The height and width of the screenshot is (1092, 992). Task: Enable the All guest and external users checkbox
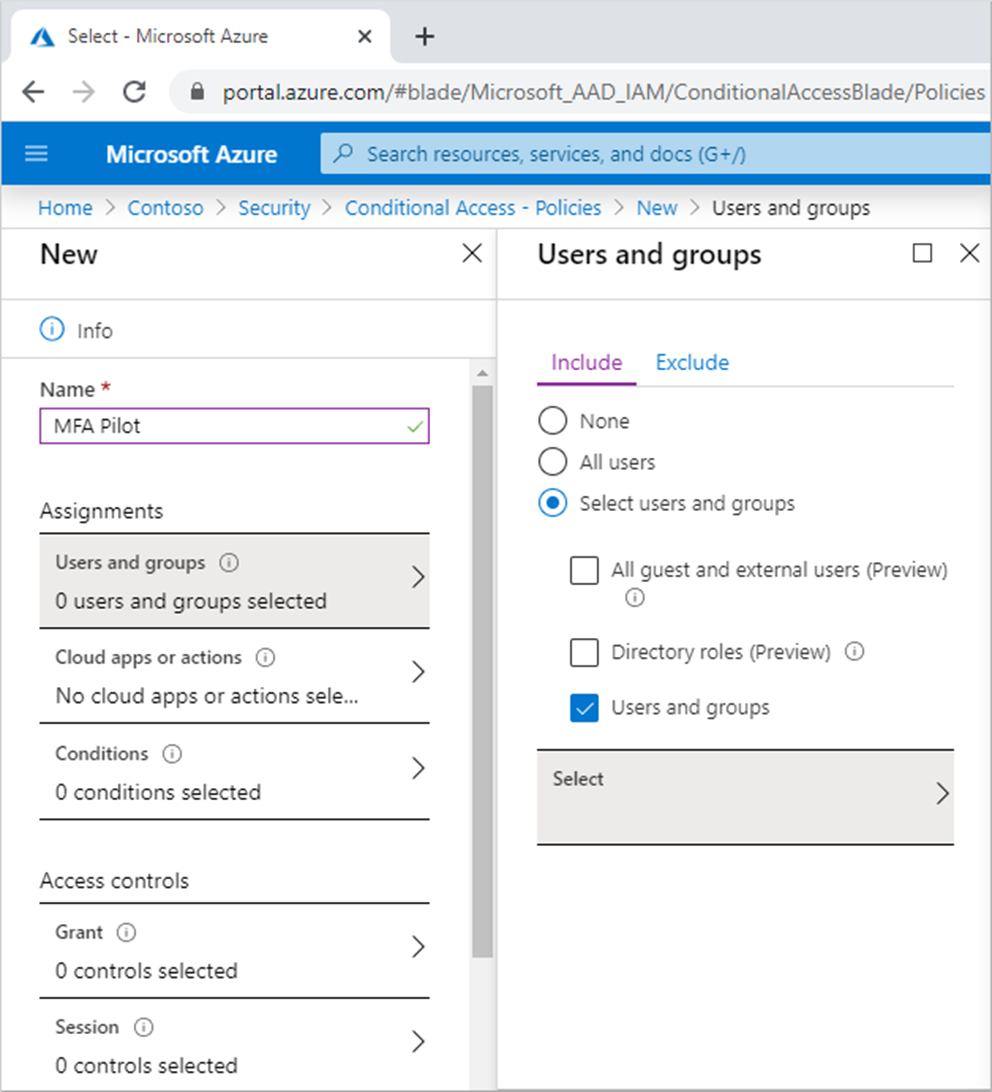[584, 570]
